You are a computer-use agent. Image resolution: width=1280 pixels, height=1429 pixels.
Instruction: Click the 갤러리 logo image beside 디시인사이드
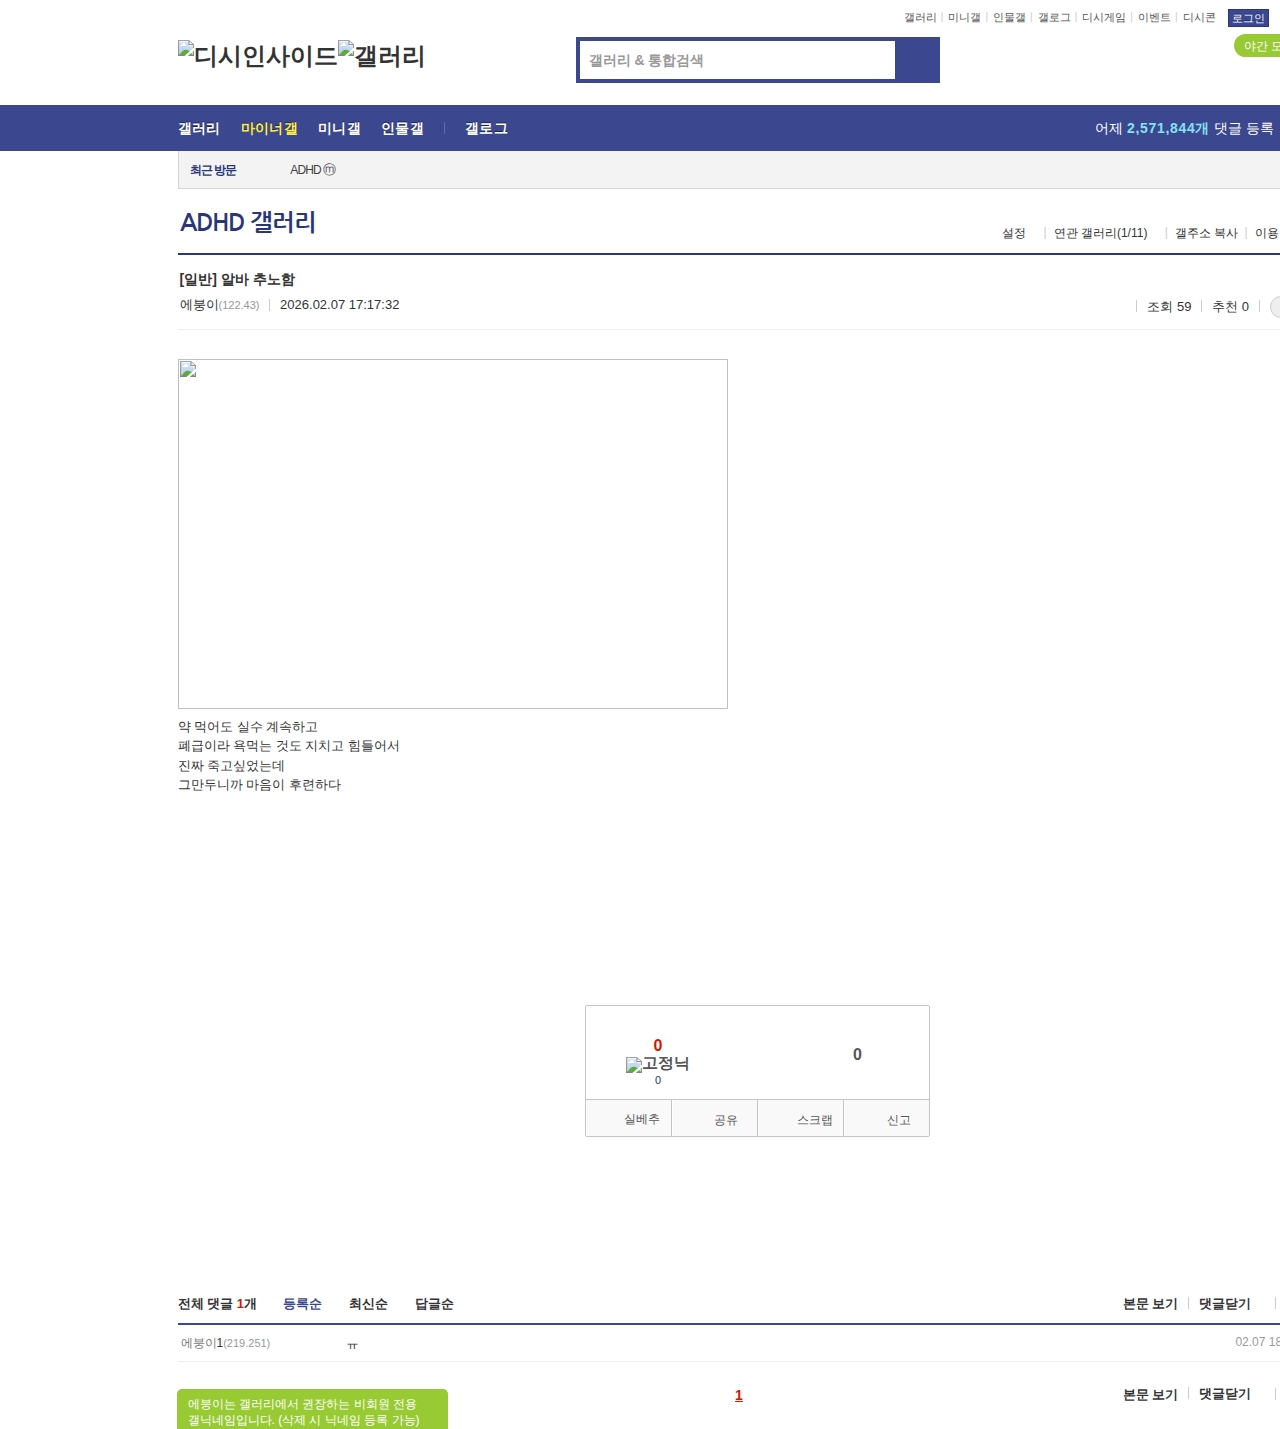coord(381,55)
